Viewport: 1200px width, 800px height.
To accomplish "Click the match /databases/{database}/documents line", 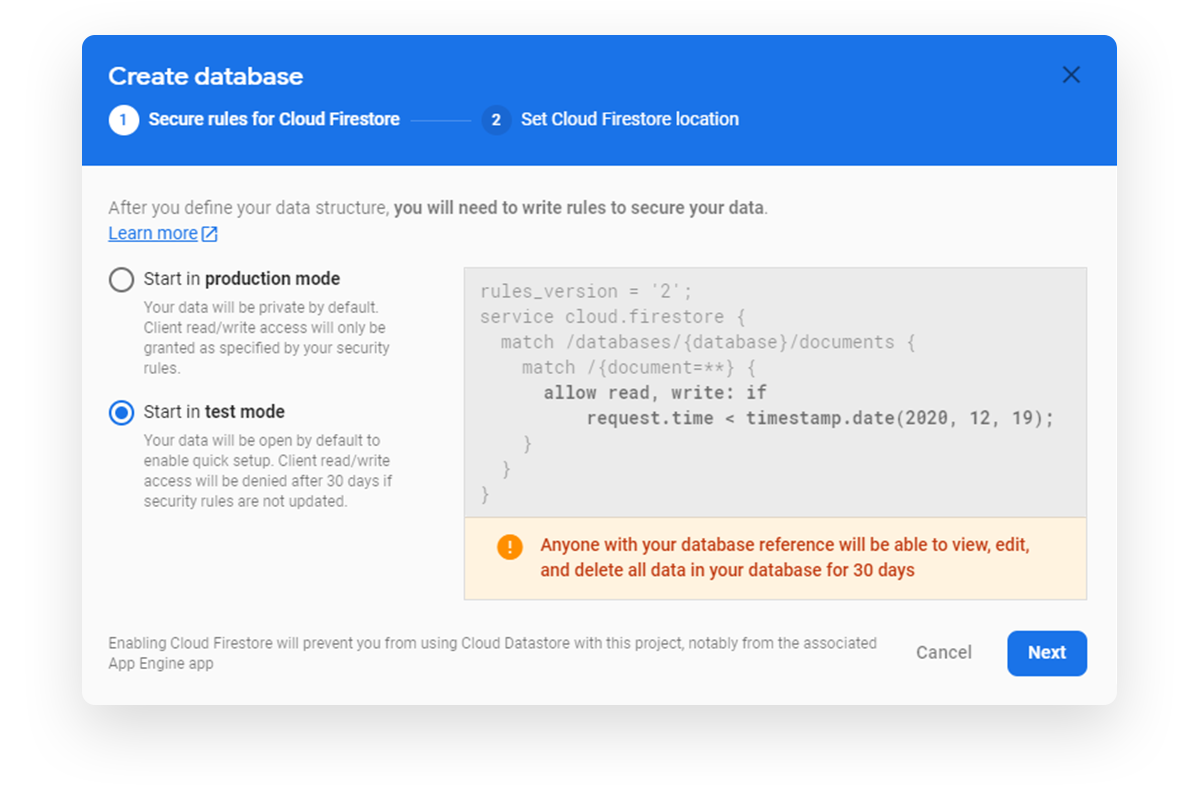I will tap(708, 342).
